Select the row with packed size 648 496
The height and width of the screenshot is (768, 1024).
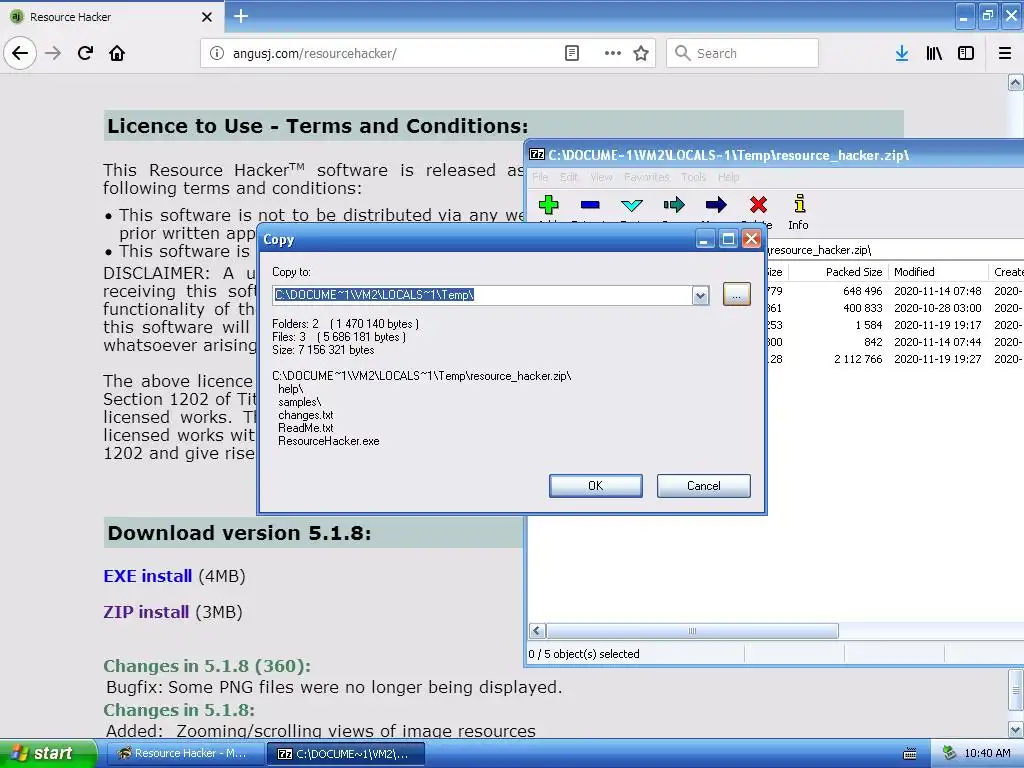tap(895, 291)
